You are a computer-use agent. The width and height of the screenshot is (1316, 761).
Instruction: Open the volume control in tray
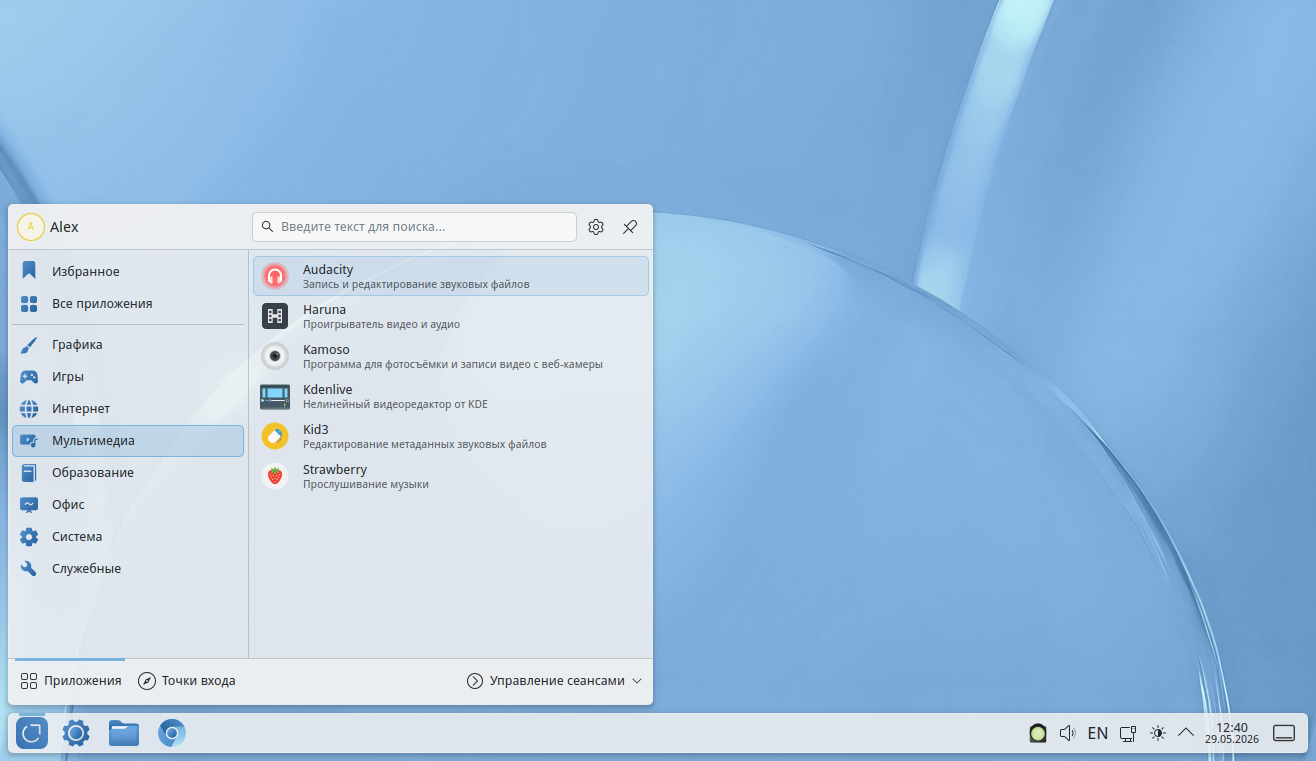(x=1067, y=733)
